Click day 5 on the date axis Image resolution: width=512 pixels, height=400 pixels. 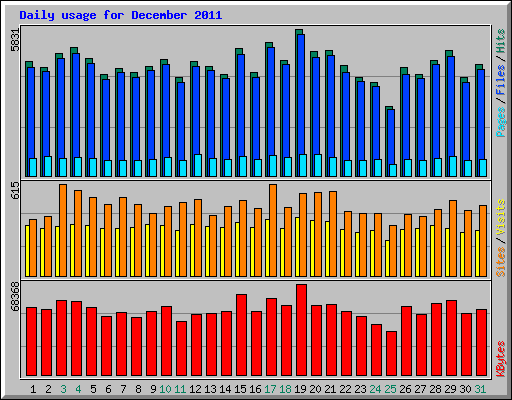pos(93,389)
